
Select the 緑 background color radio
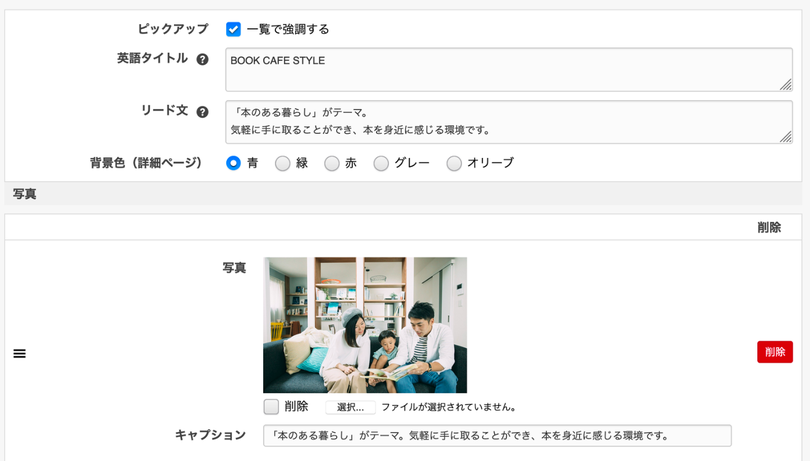tap(283, 163)
